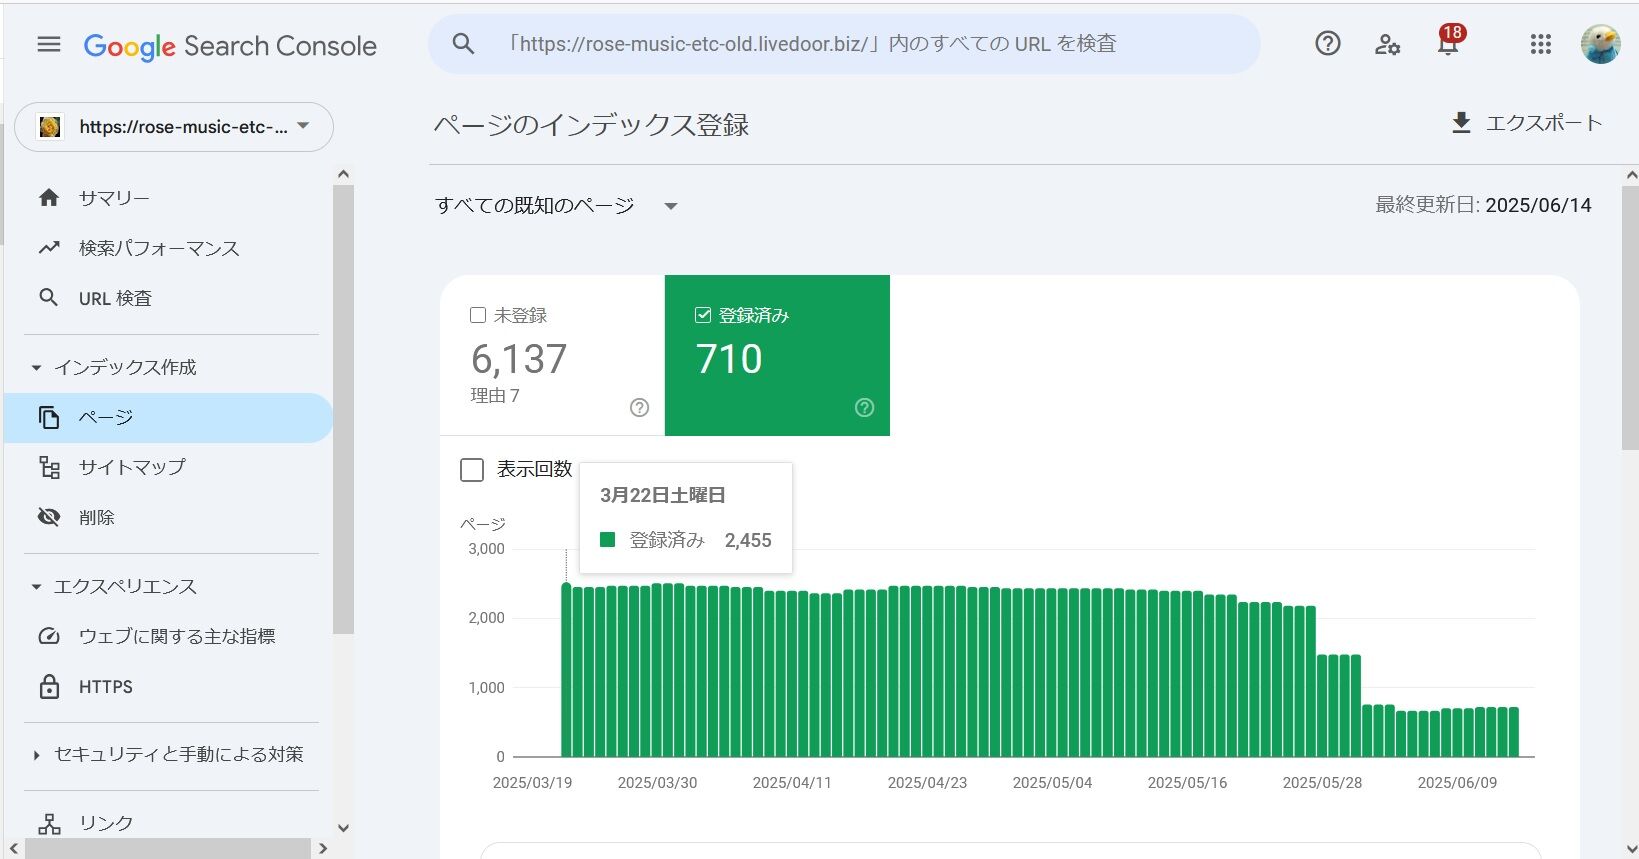This screenshot has width=1639, height=859.
Task: Click the export download icon
Action: pos(1461,123)
